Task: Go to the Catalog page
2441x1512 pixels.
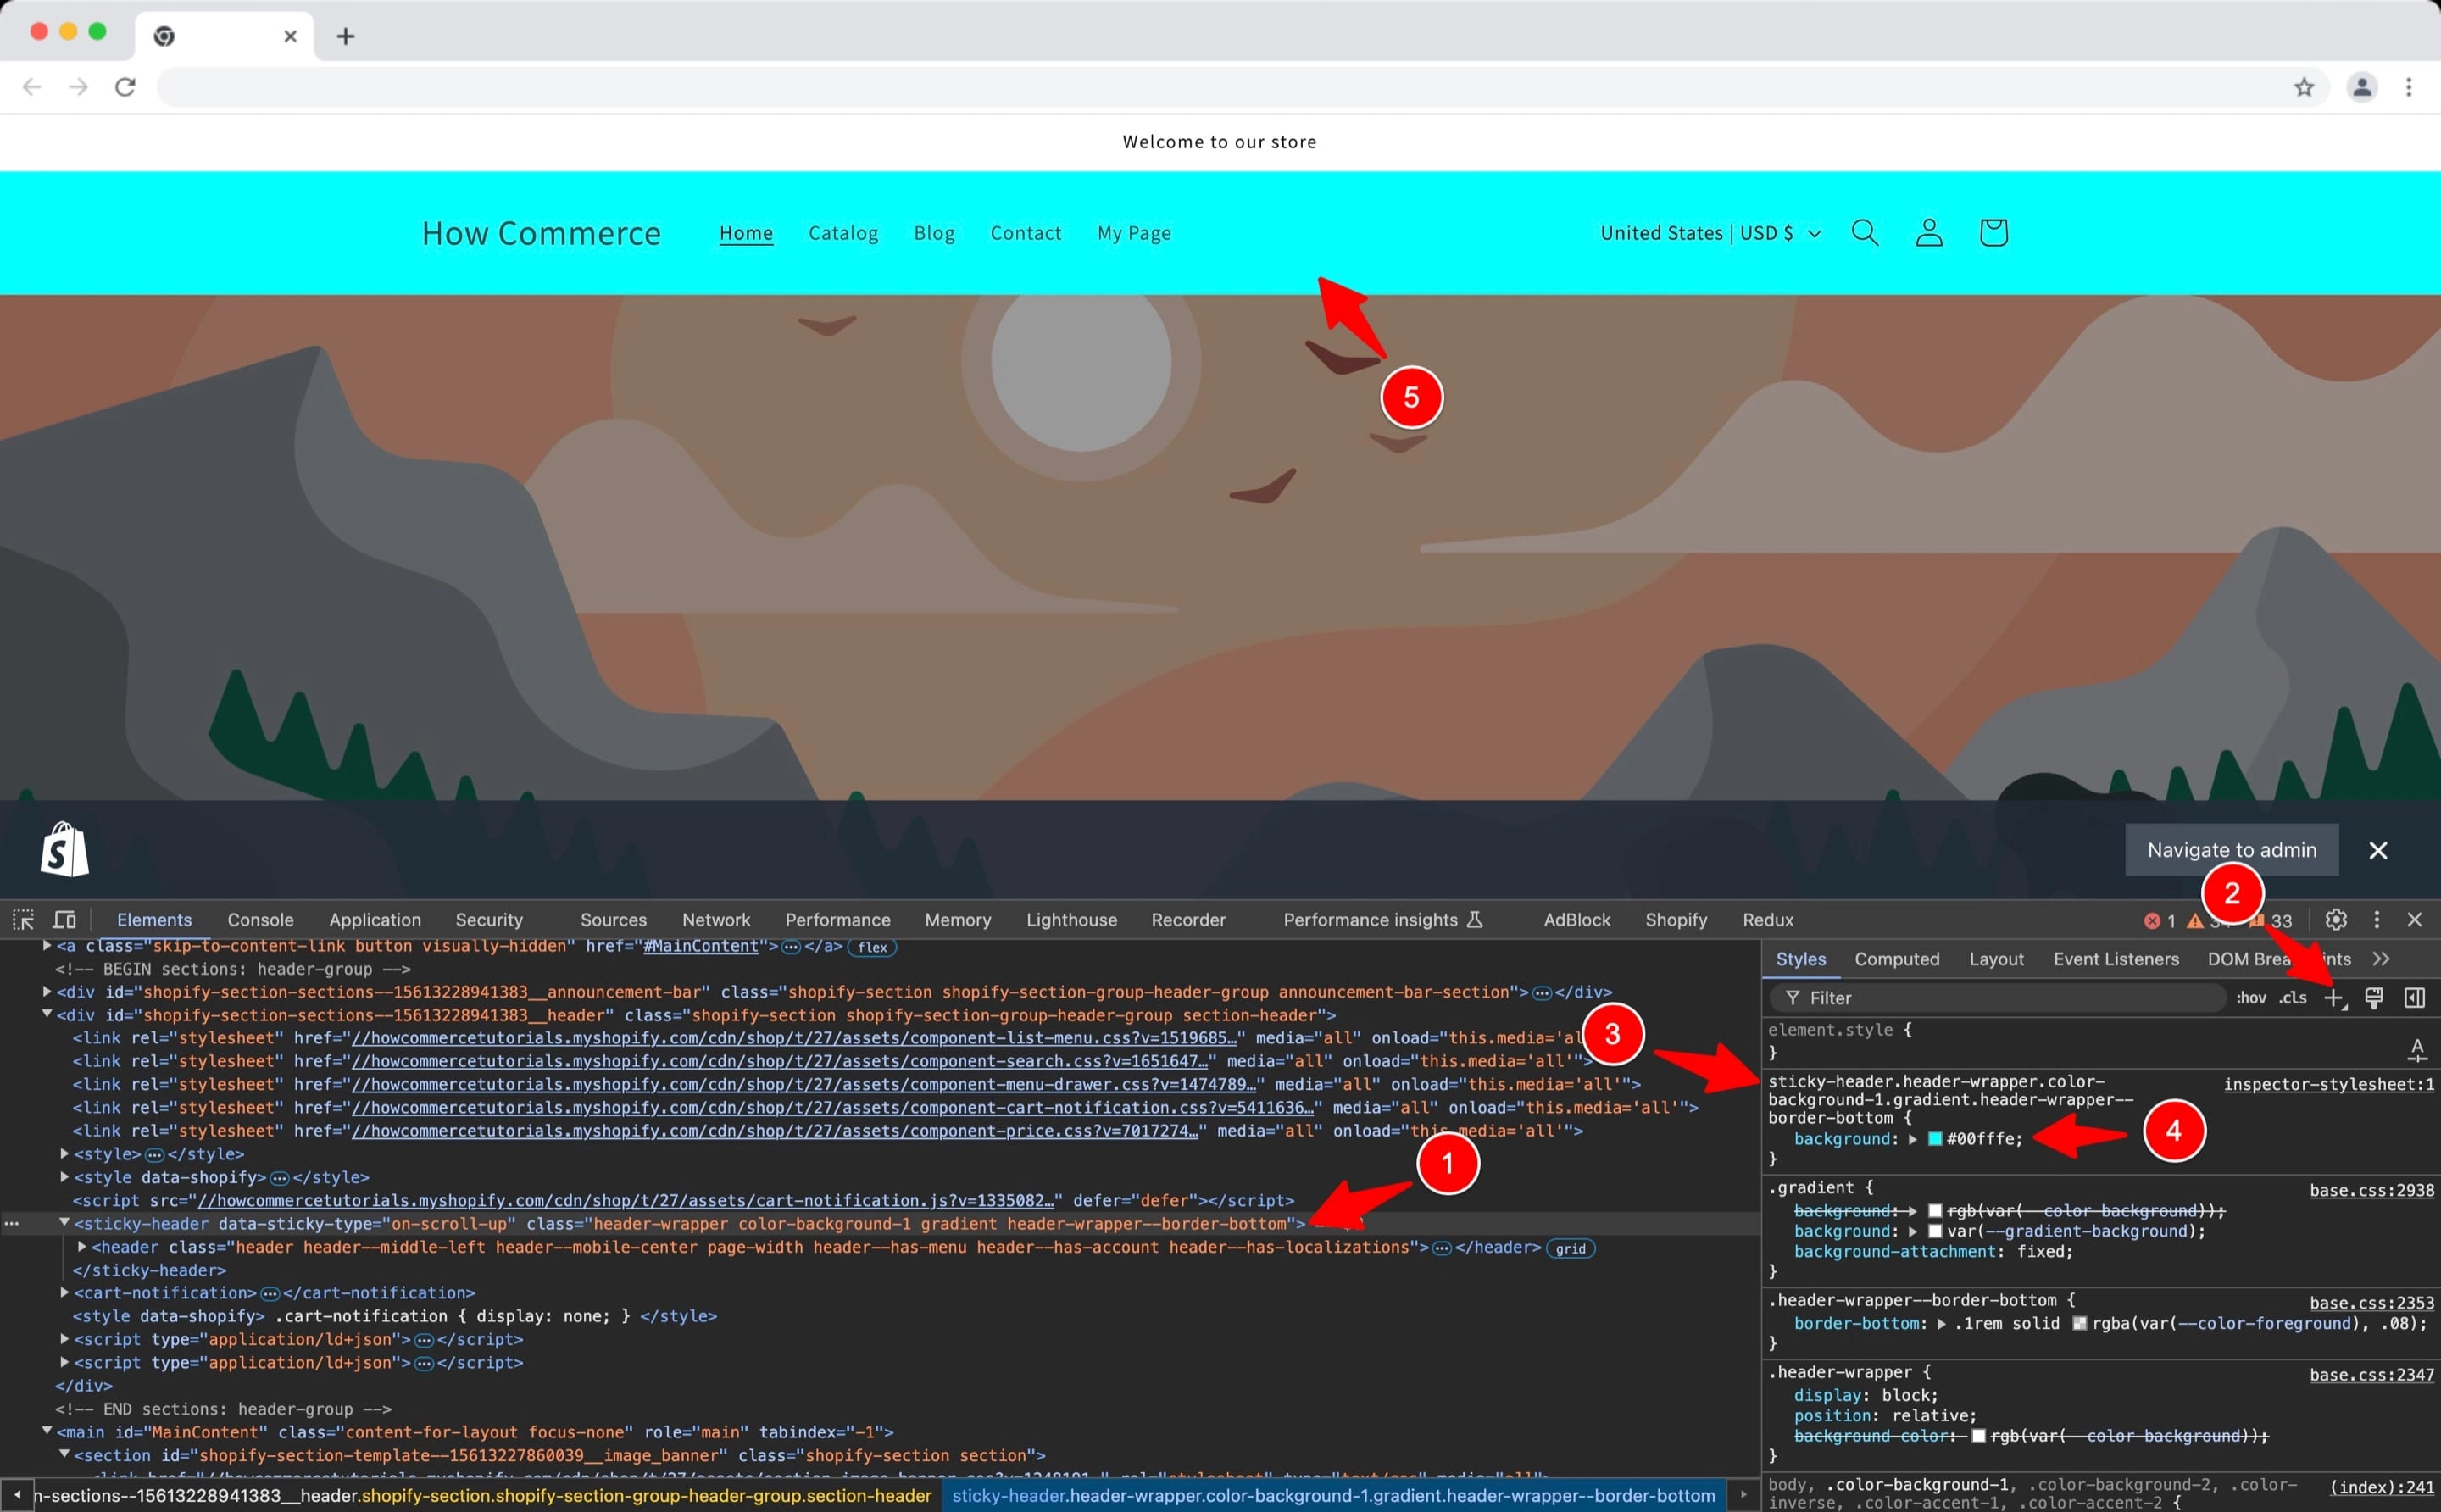Action: (x=843, y=233)
